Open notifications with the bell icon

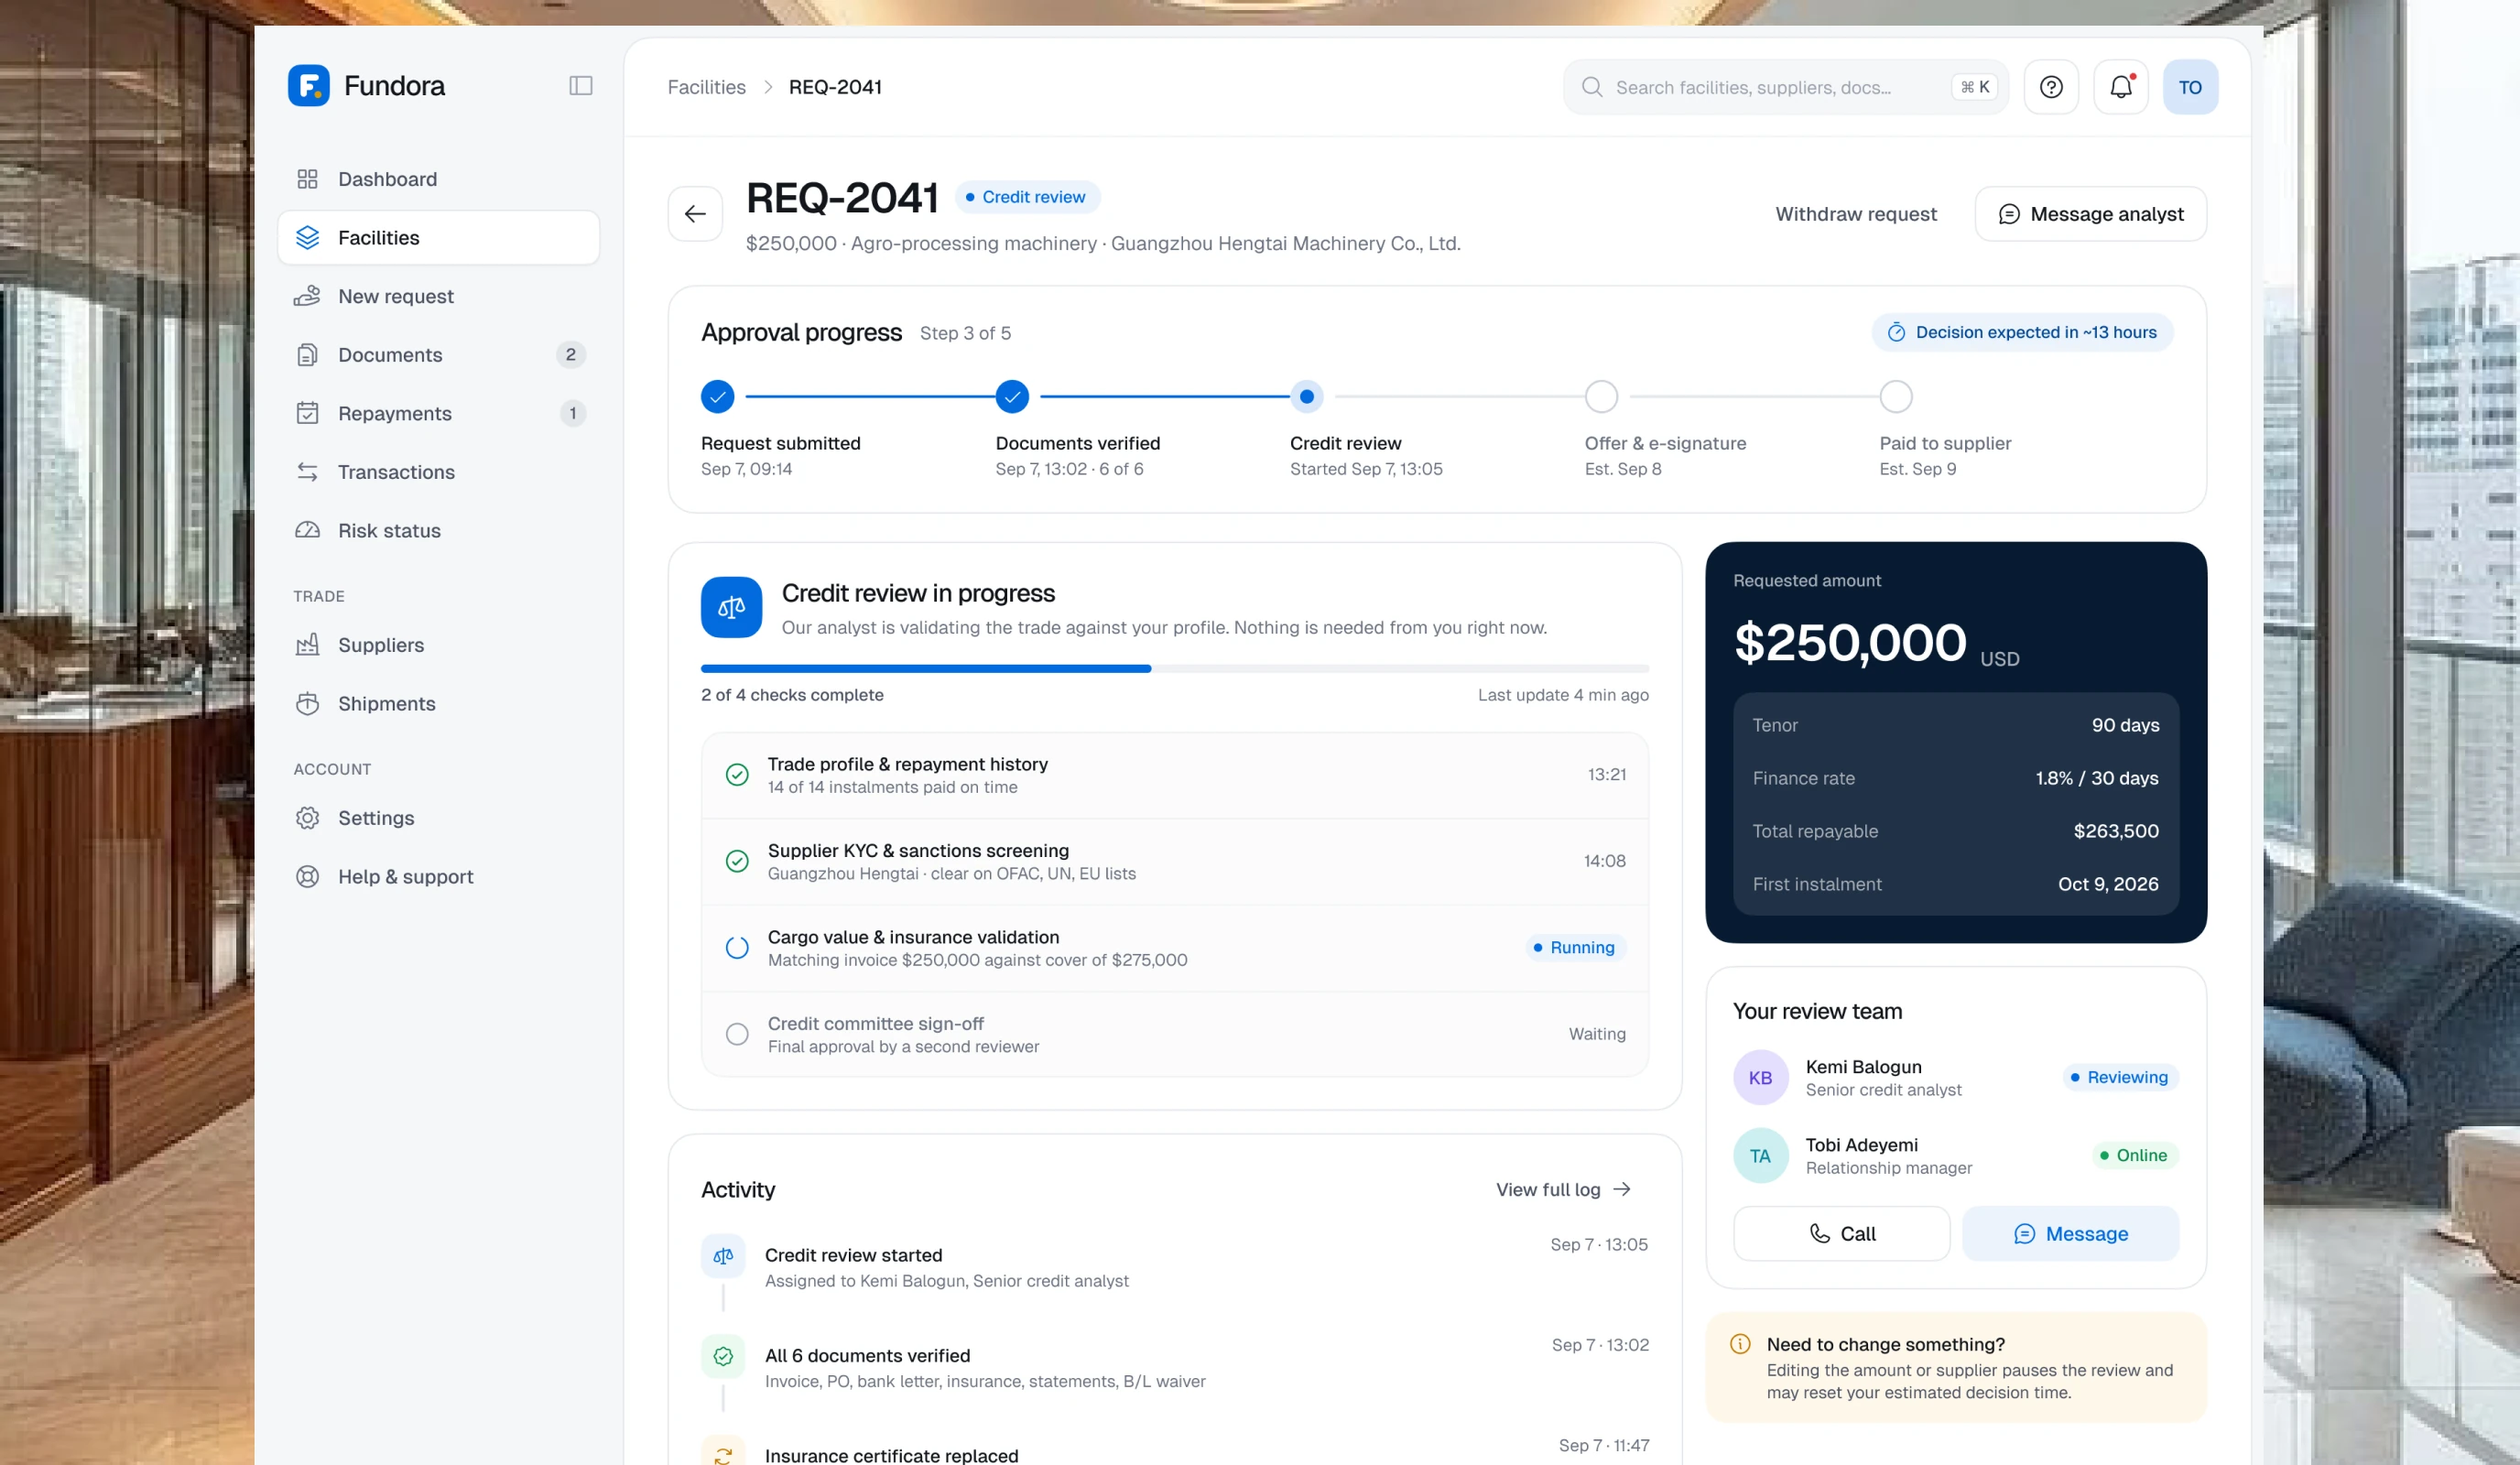2121,87
